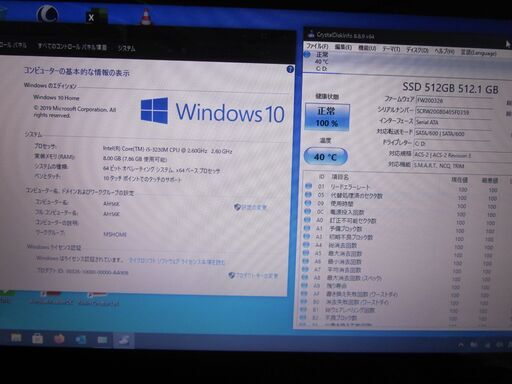Click the 項目名 column header
Viewport: 512px width, 384px height.
pos(340,177)
